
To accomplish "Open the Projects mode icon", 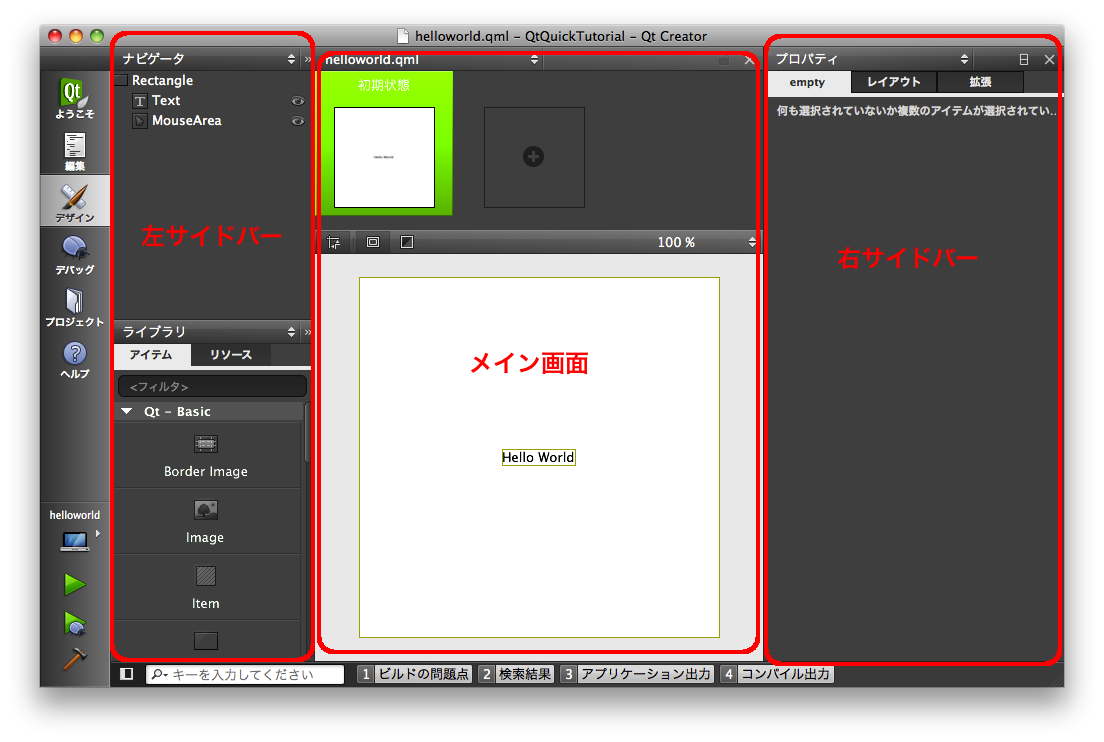I will point(75,305).
